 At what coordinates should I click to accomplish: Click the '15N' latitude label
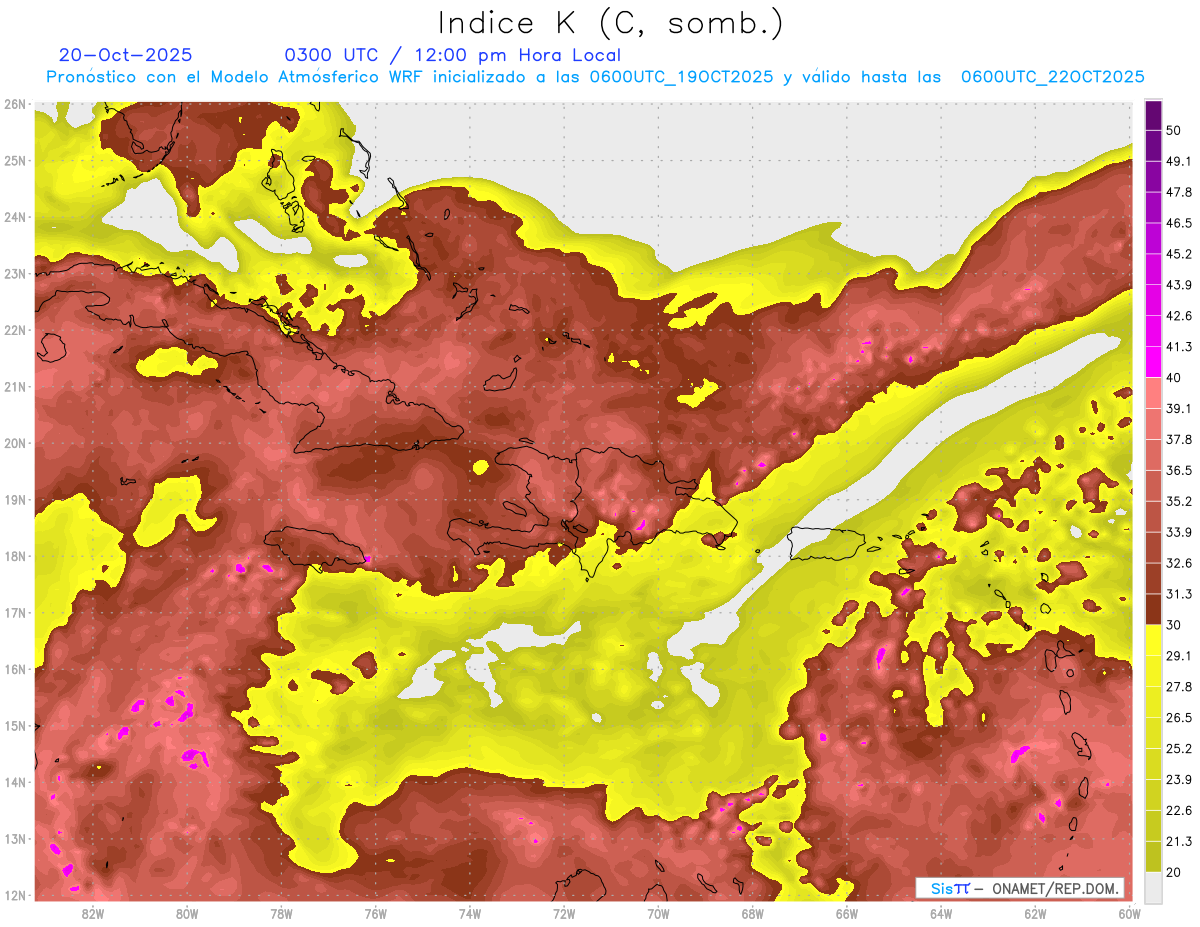[x=15, y=726]
